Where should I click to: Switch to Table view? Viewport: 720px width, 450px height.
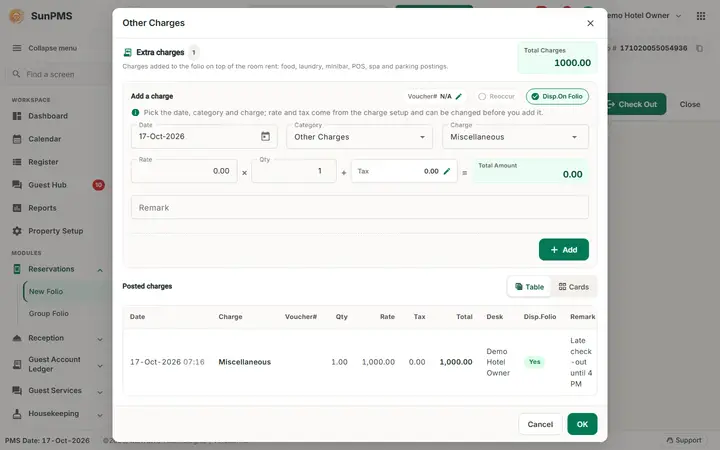(529, 287)
